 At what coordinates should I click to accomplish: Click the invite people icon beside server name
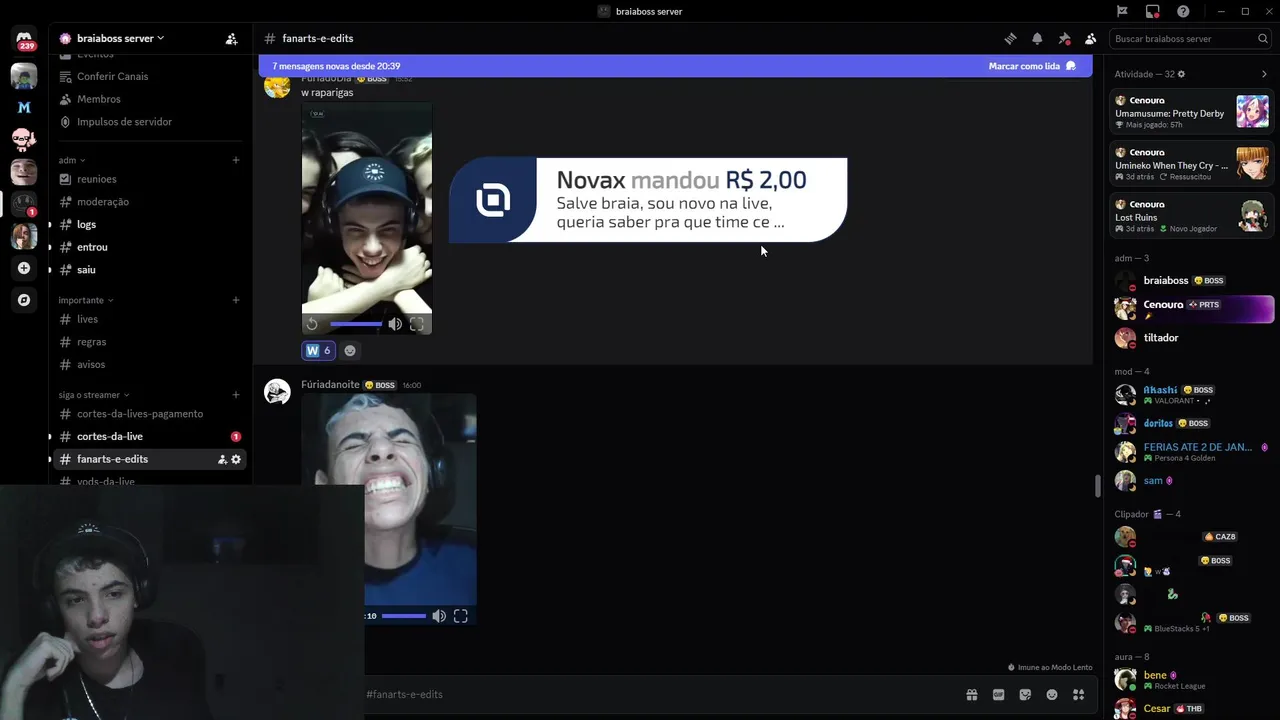231,39
